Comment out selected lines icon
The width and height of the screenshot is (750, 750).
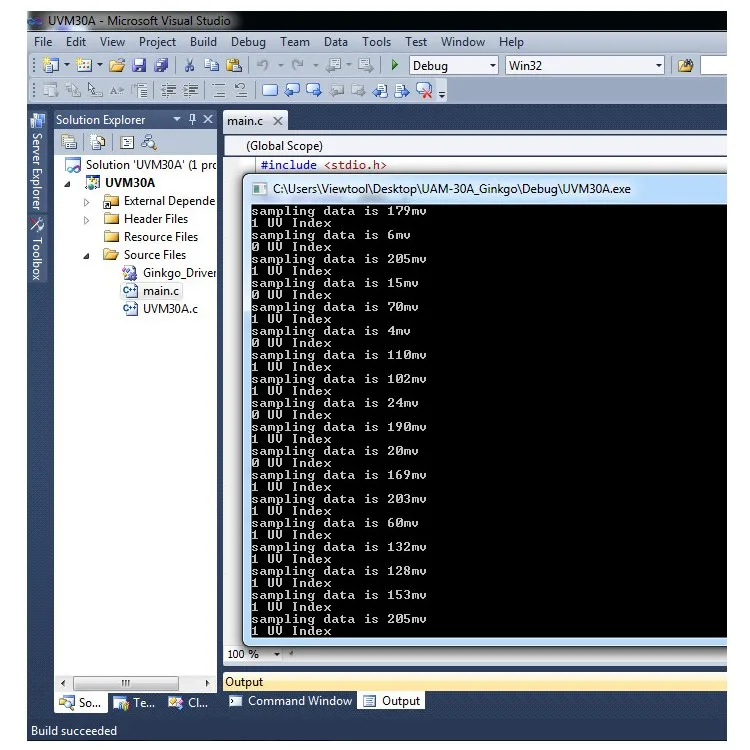[x=219, y=90]
